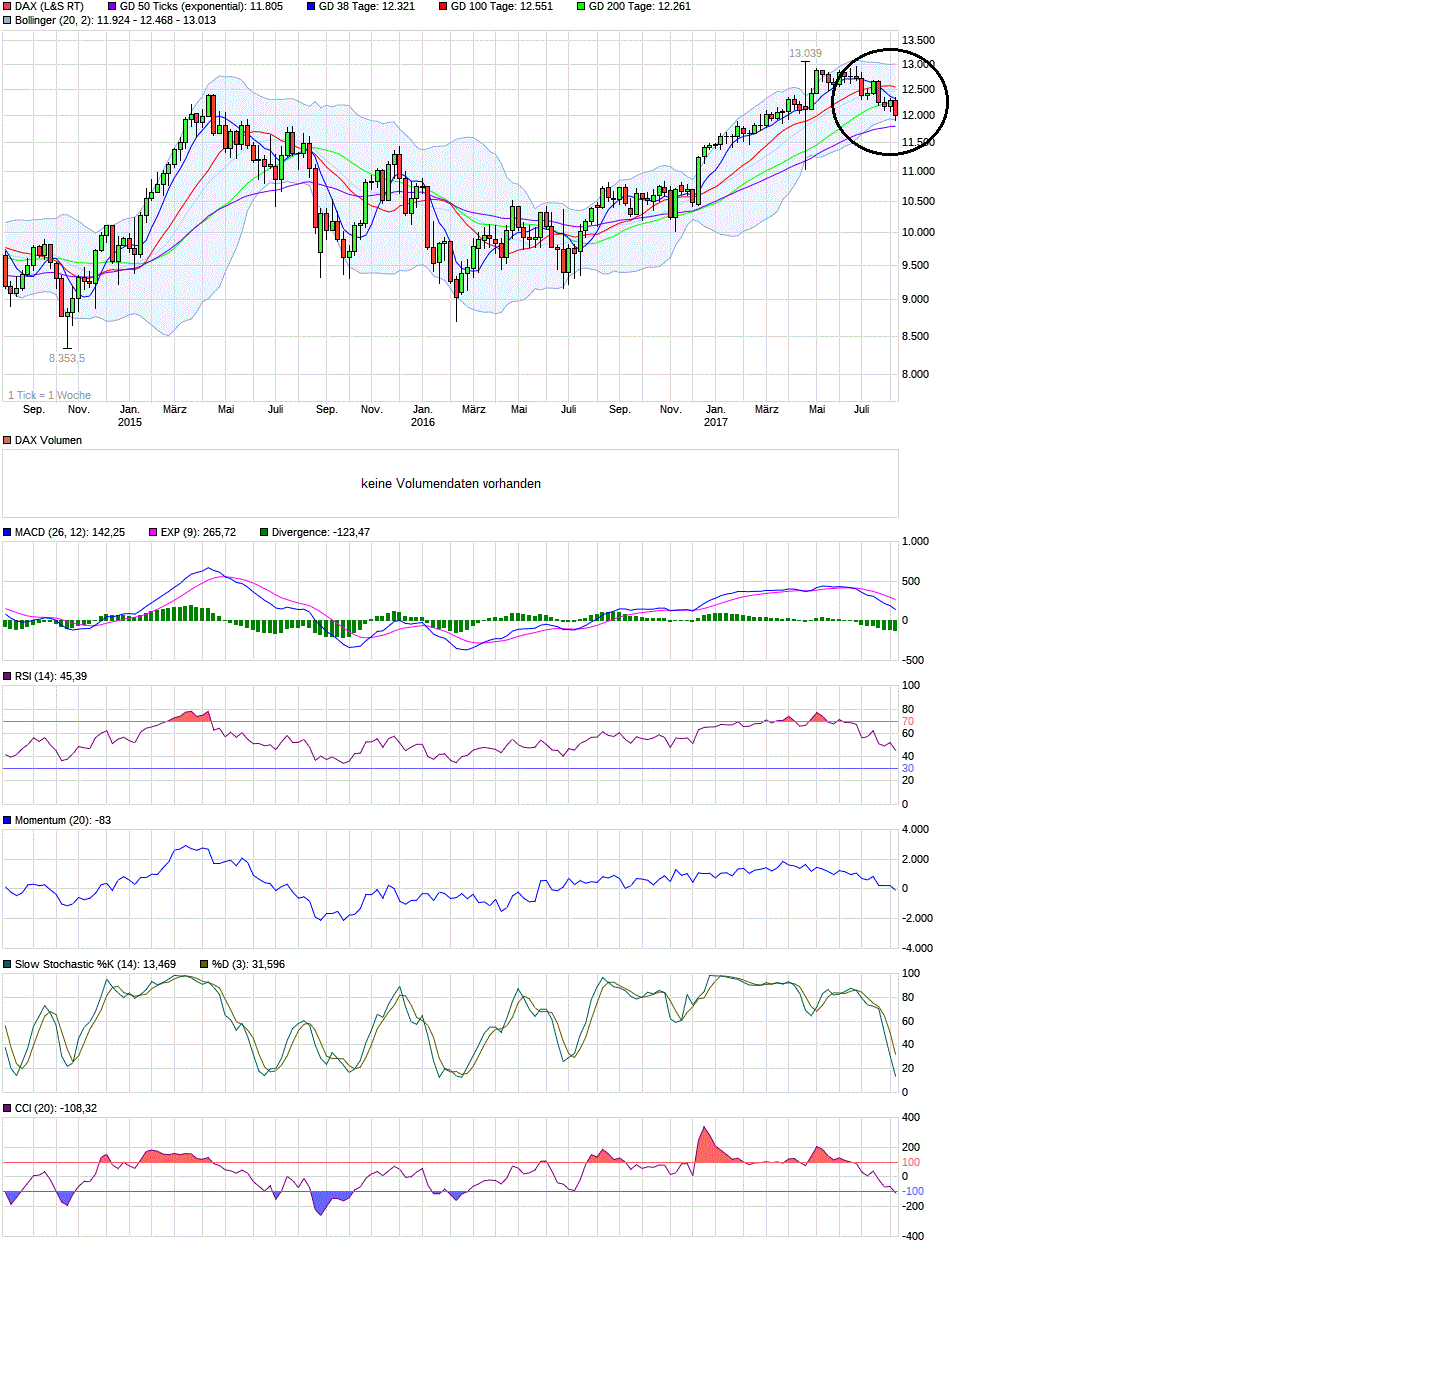Click the -400 value on CCI axis
This screenshot has height=1390, width=1450.
pyautogui.click(x=913, y=1236)
